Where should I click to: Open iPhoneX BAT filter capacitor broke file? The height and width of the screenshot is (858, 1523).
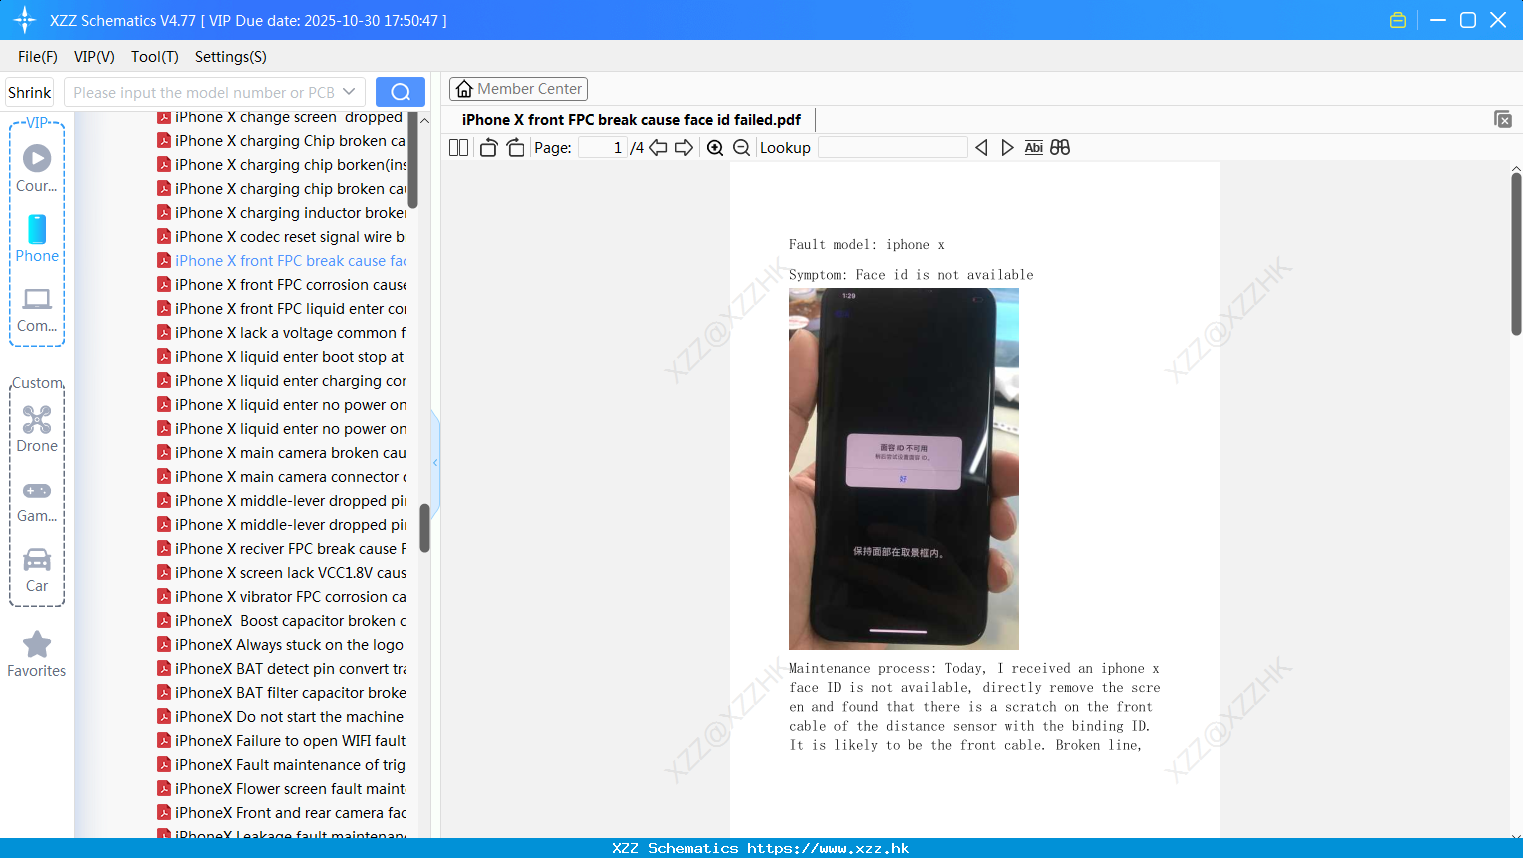tap(280, 693)
